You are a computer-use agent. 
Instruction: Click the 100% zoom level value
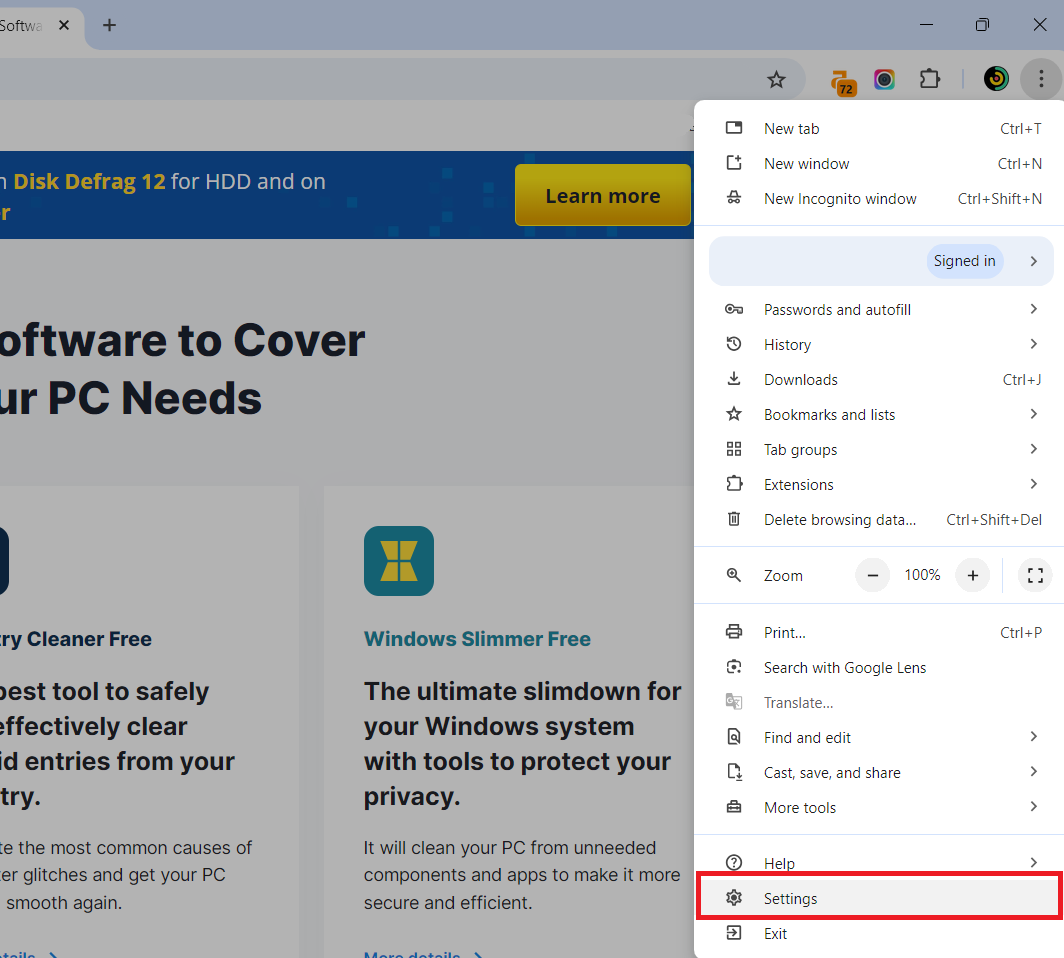click(x=922, y=575)
